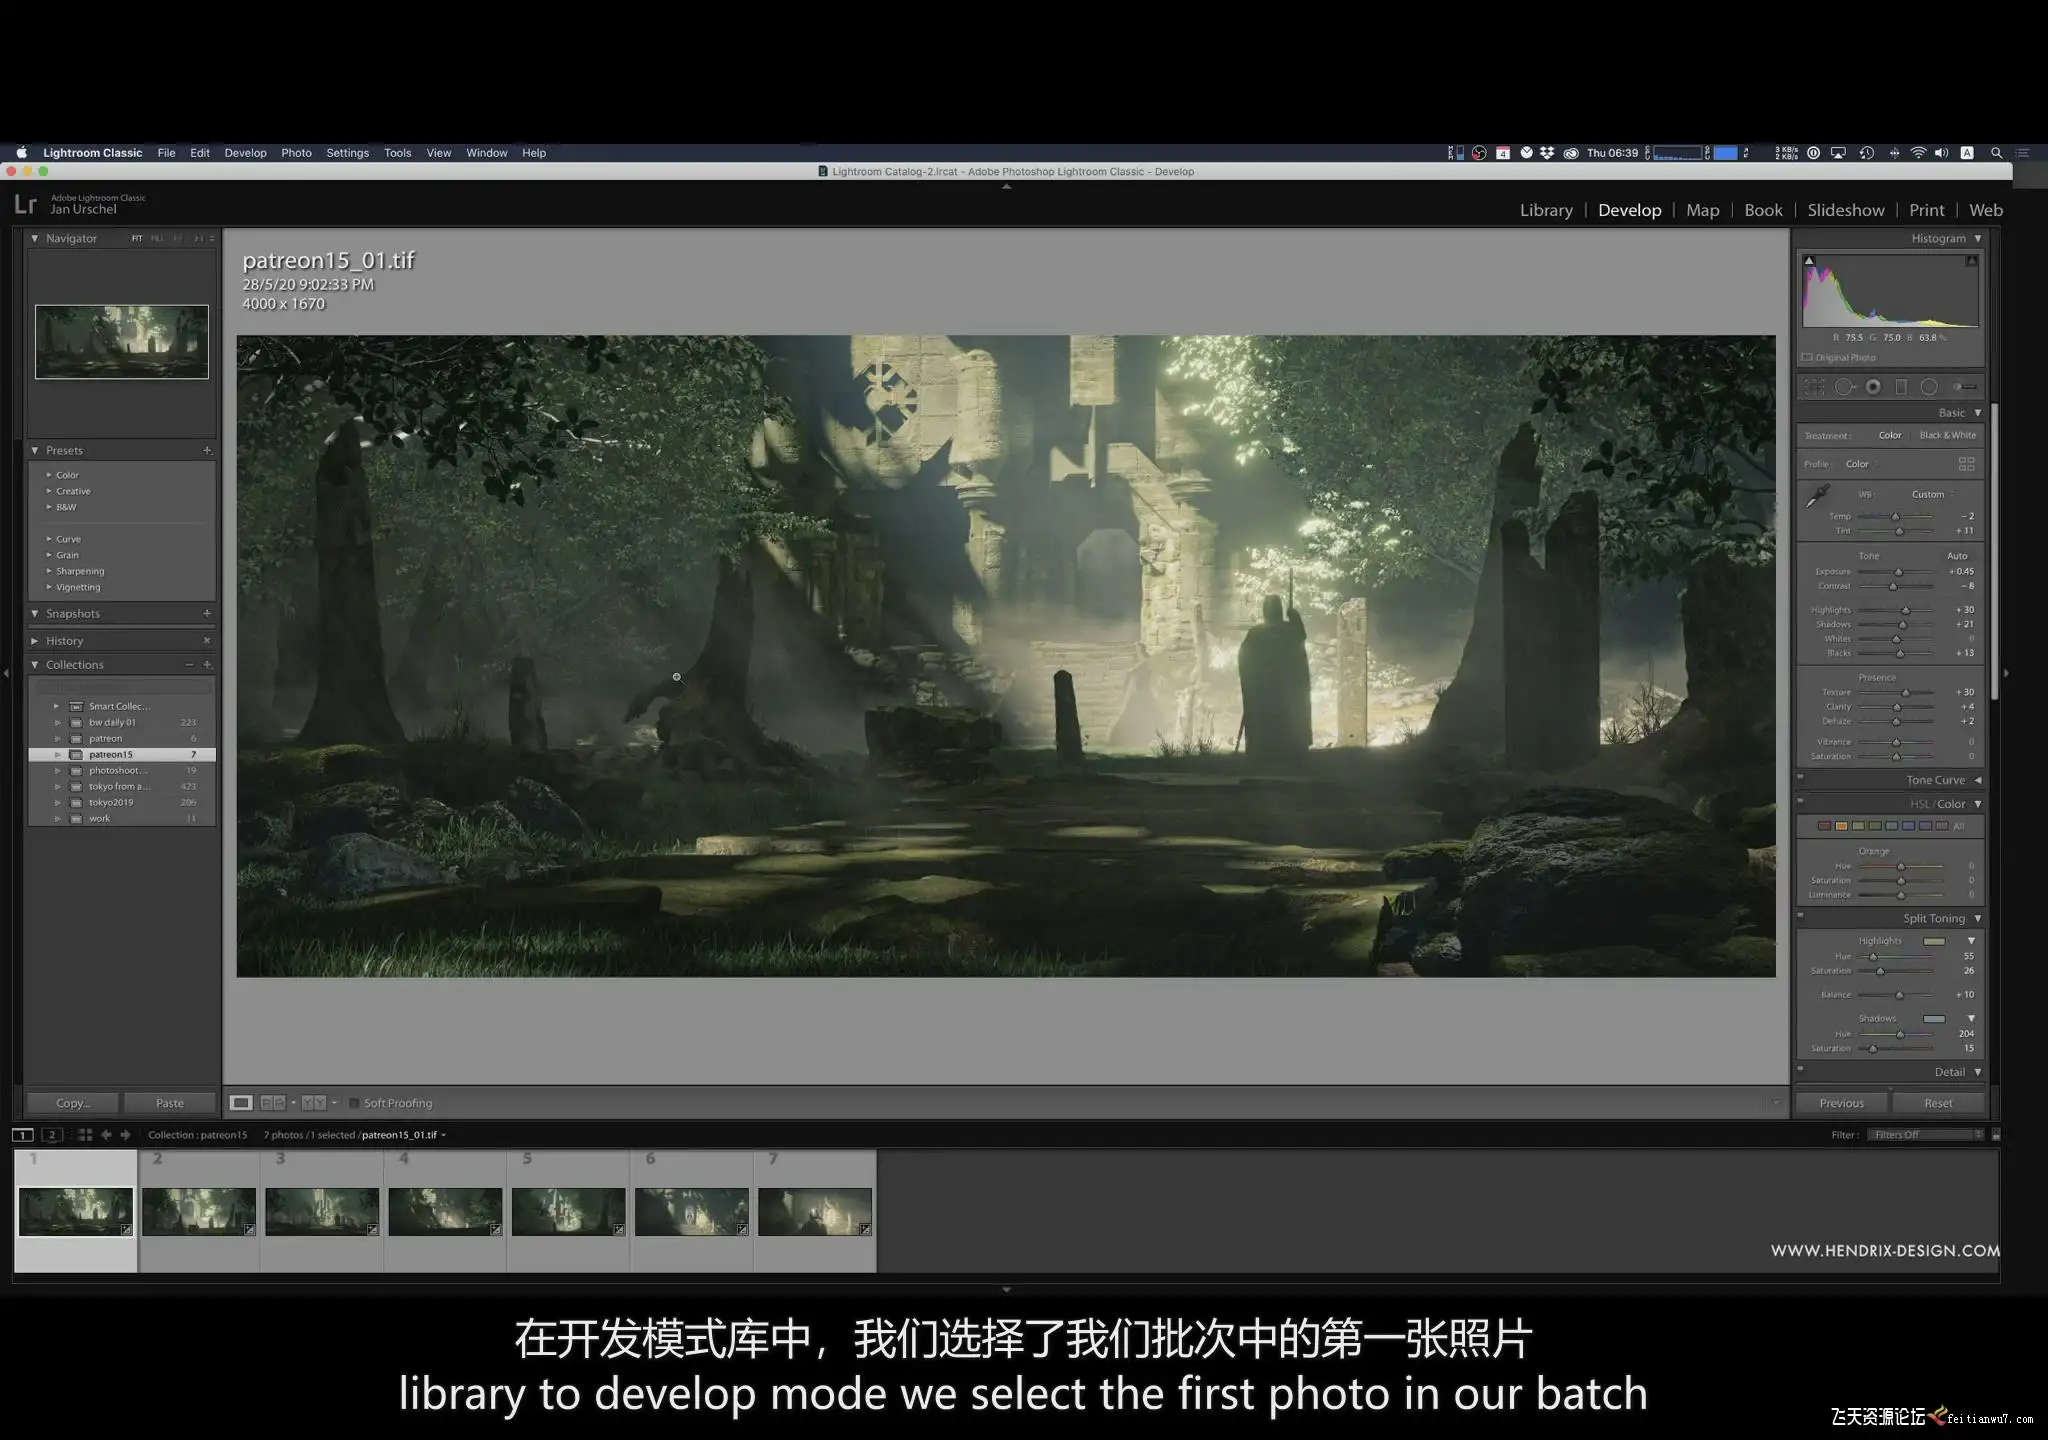Select the Spot Removal tool
Image resolution: width=2048 pixels, height=1440 pixels.
click(x=1845, y=387)
